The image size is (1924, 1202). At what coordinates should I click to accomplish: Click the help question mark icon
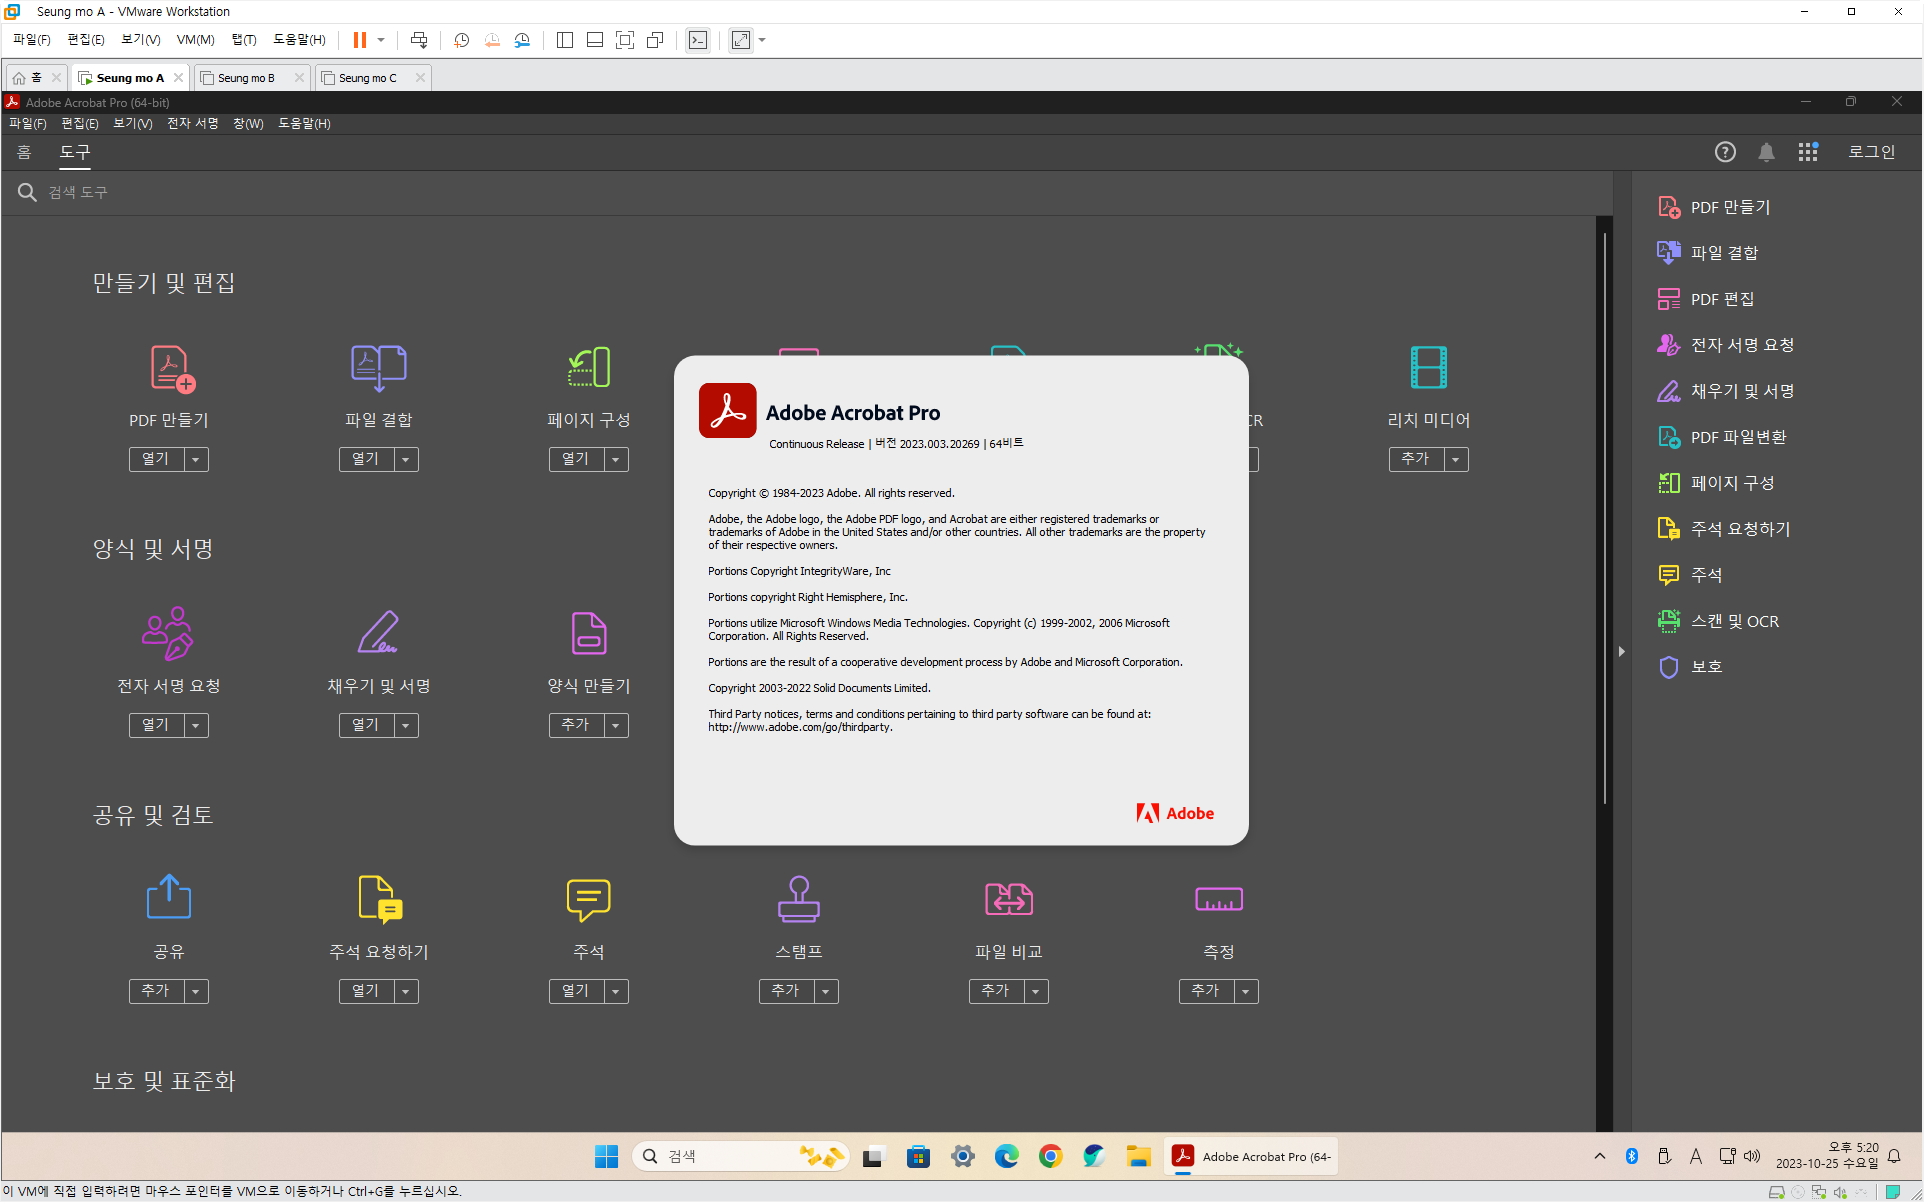pos(1725,152)
